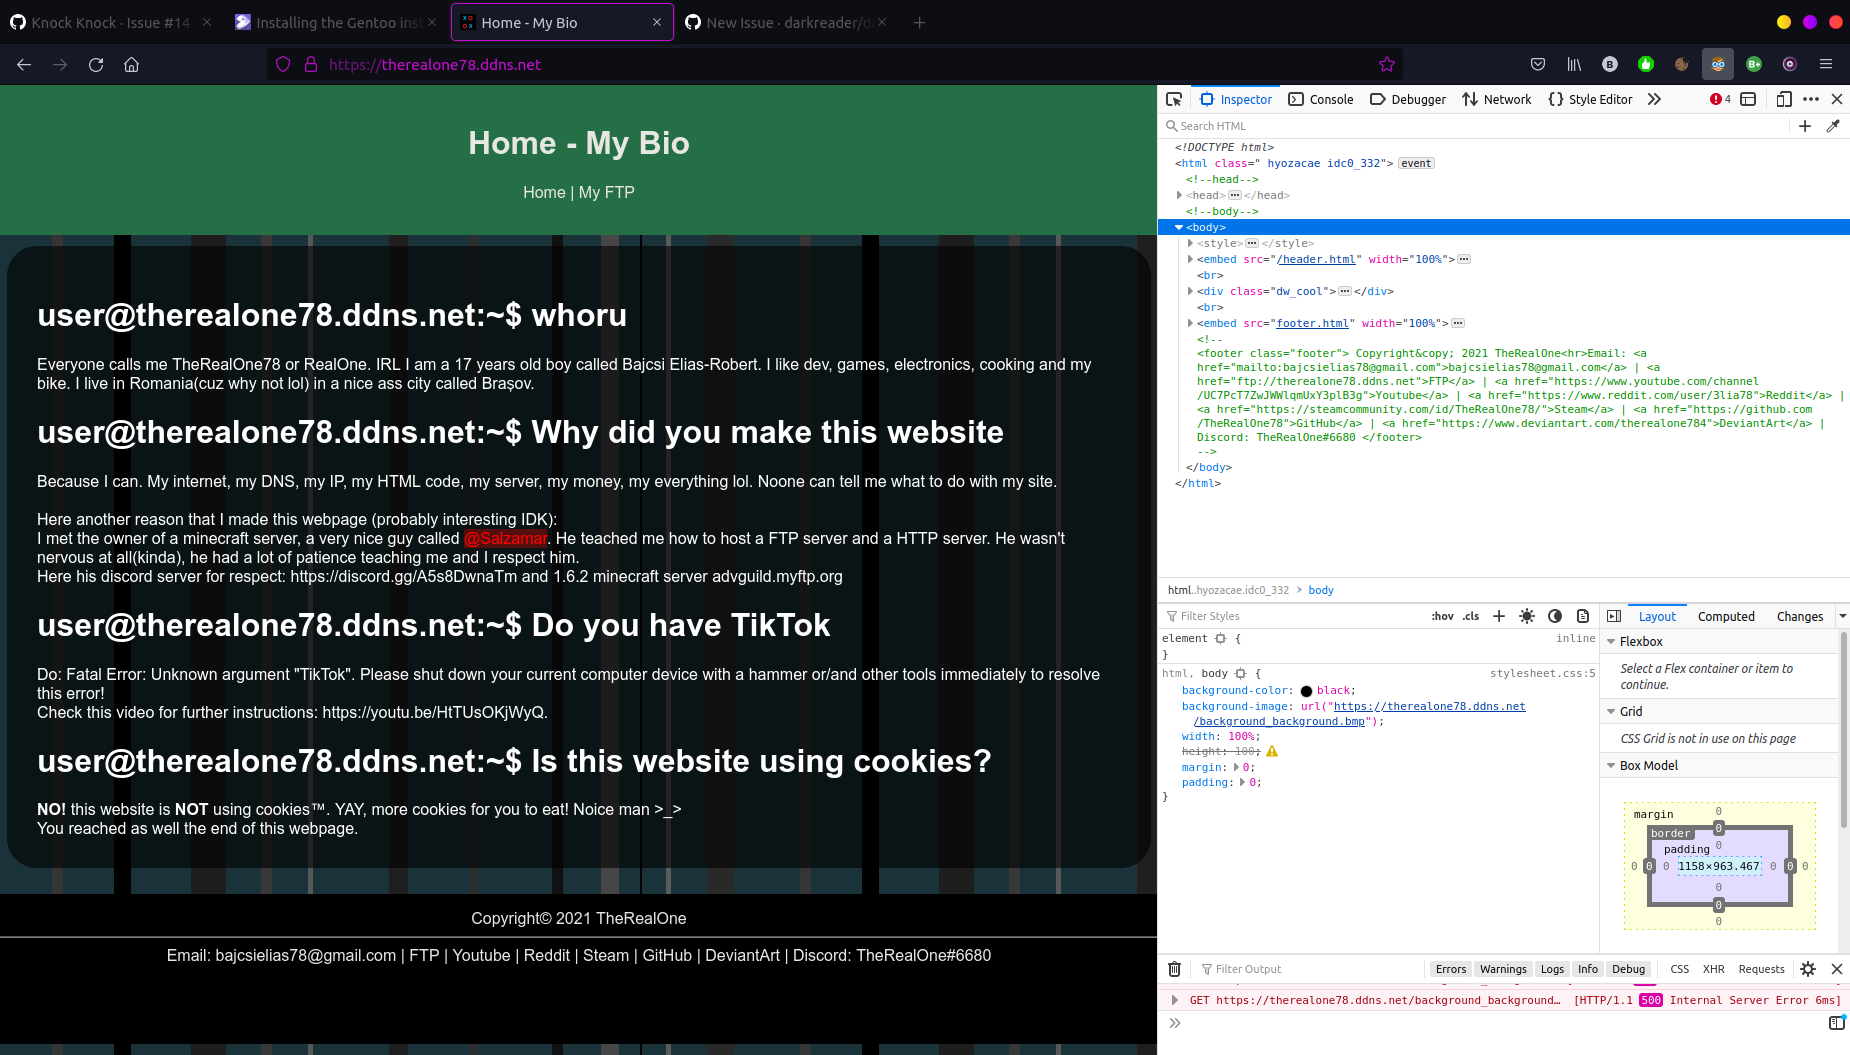Screen dimensions: 1850x1055
Task: Expand the head element in markup tree
Action: pos(1180,195)
